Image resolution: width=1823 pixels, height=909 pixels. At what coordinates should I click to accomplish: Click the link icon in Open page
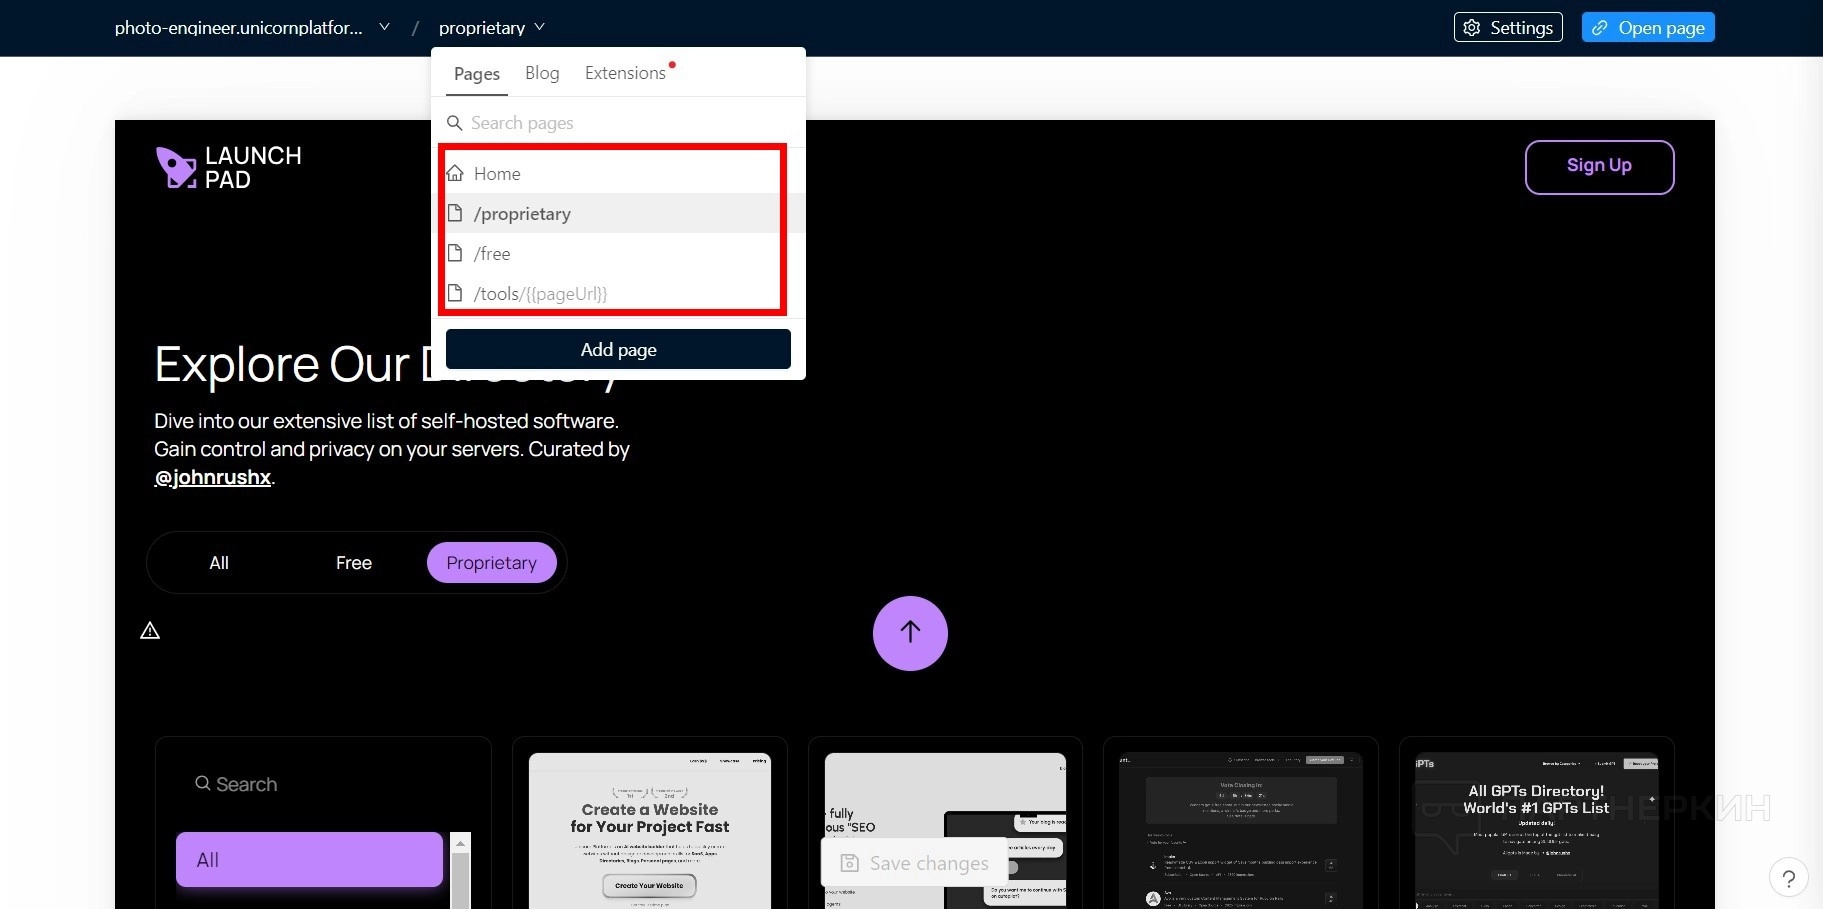click(x=1600, y=28)
